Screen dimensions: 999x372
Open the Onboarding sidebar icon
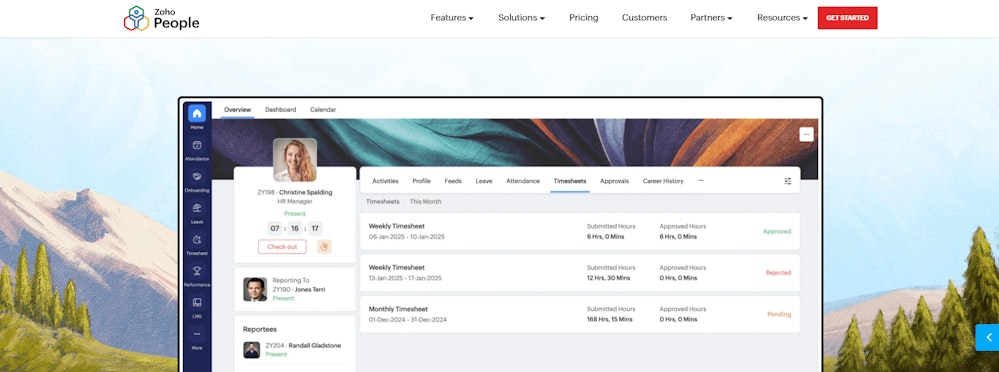pos(197,176)
